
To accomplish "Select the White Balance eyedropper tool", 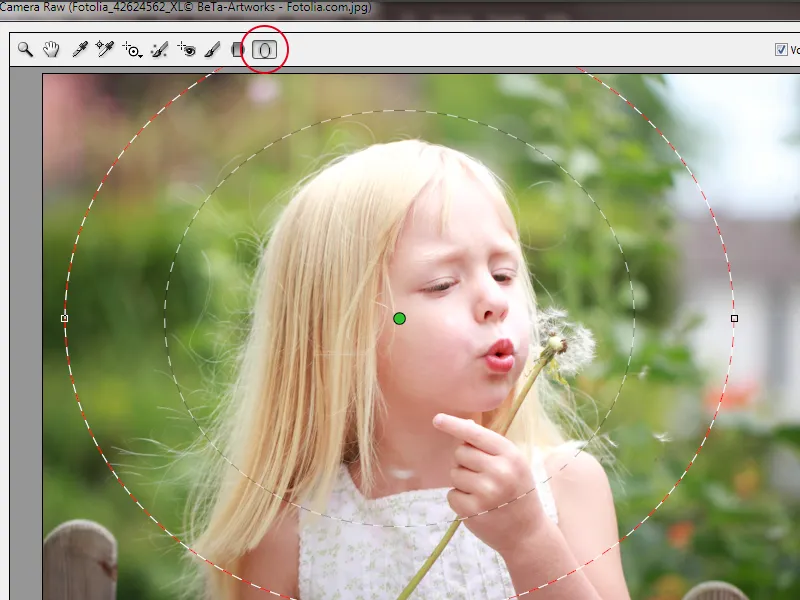I will tap(80, 49).
